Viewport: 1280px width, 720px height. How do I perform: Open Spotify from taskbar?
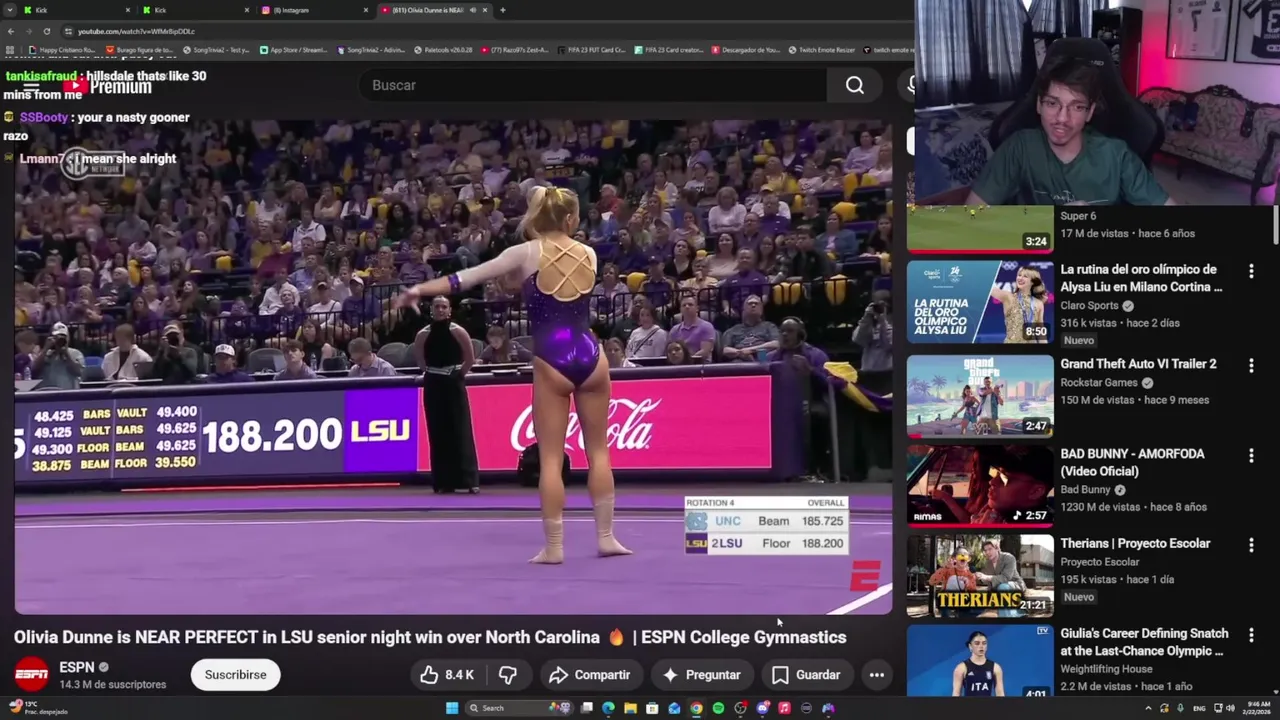[x=718, y=708]
